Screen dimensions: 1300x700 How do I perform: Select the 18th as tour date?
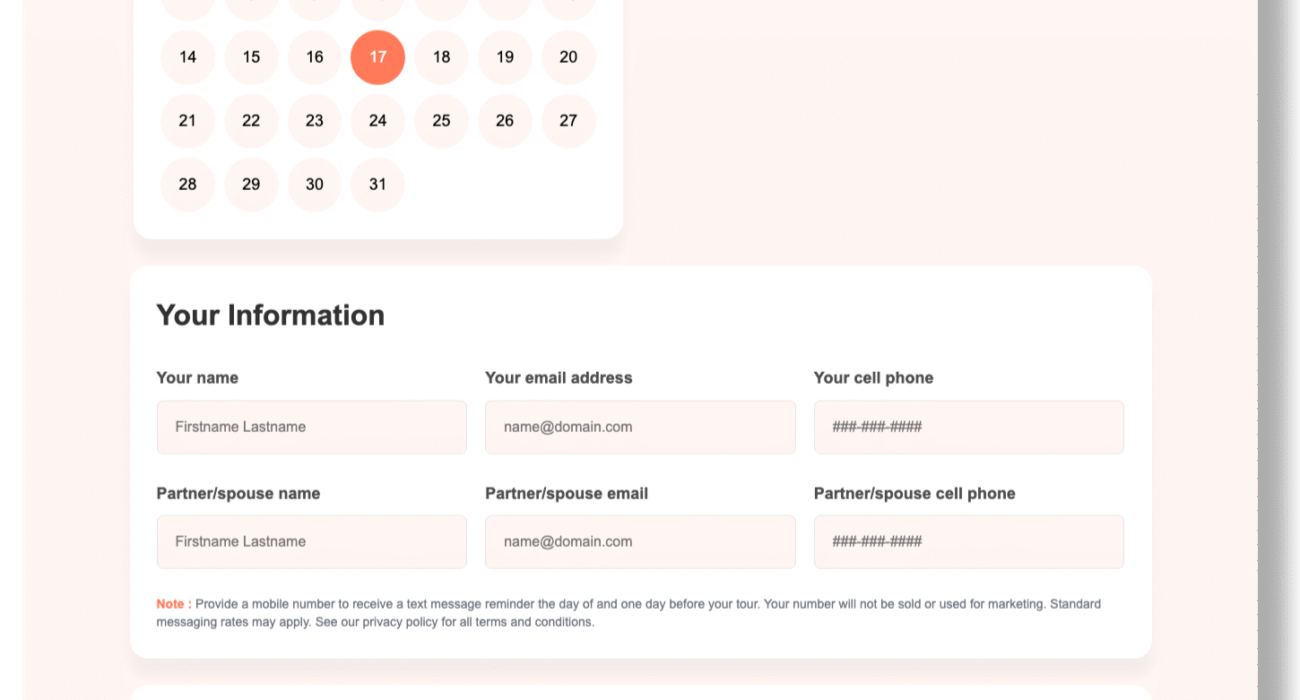coord(441,57)
